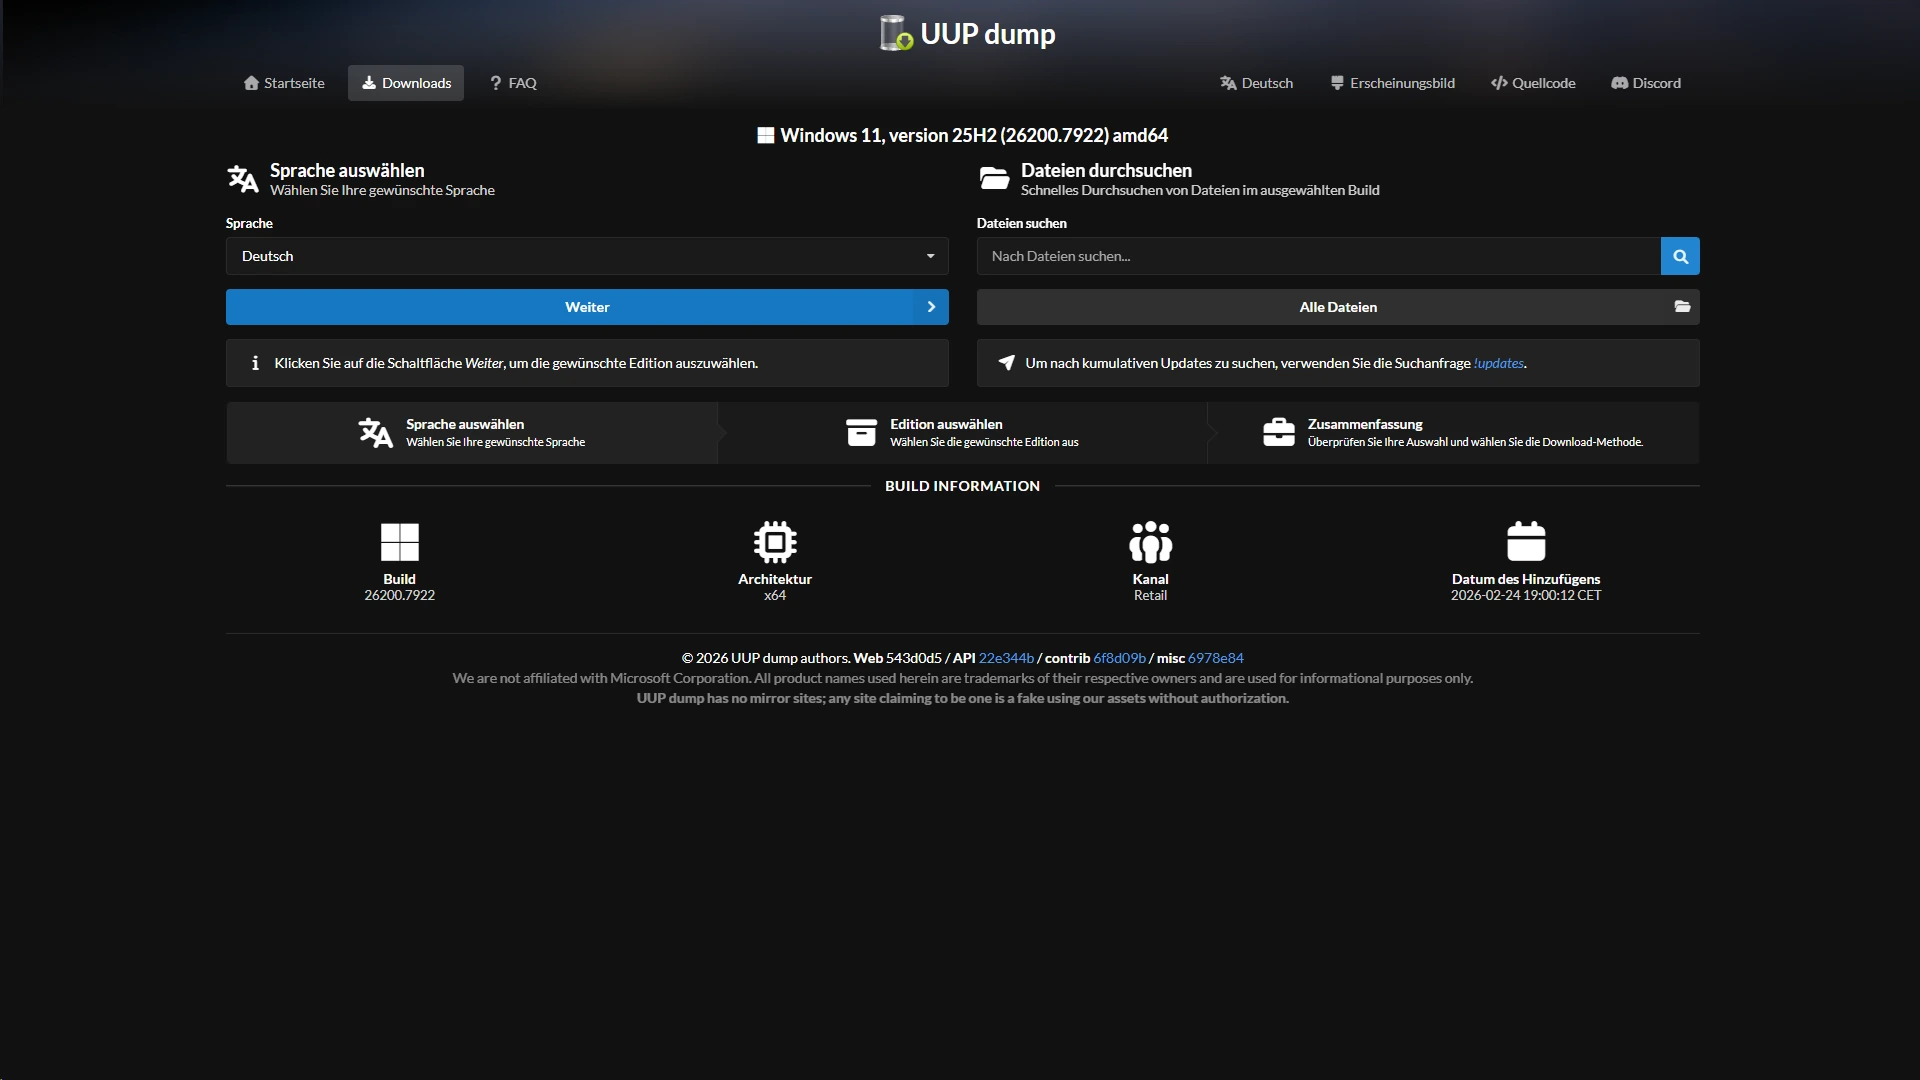Screen dimensions: 1920x1080
Task: Focus the Nach Dateien suchen input field
Action: pos(1318,256)
